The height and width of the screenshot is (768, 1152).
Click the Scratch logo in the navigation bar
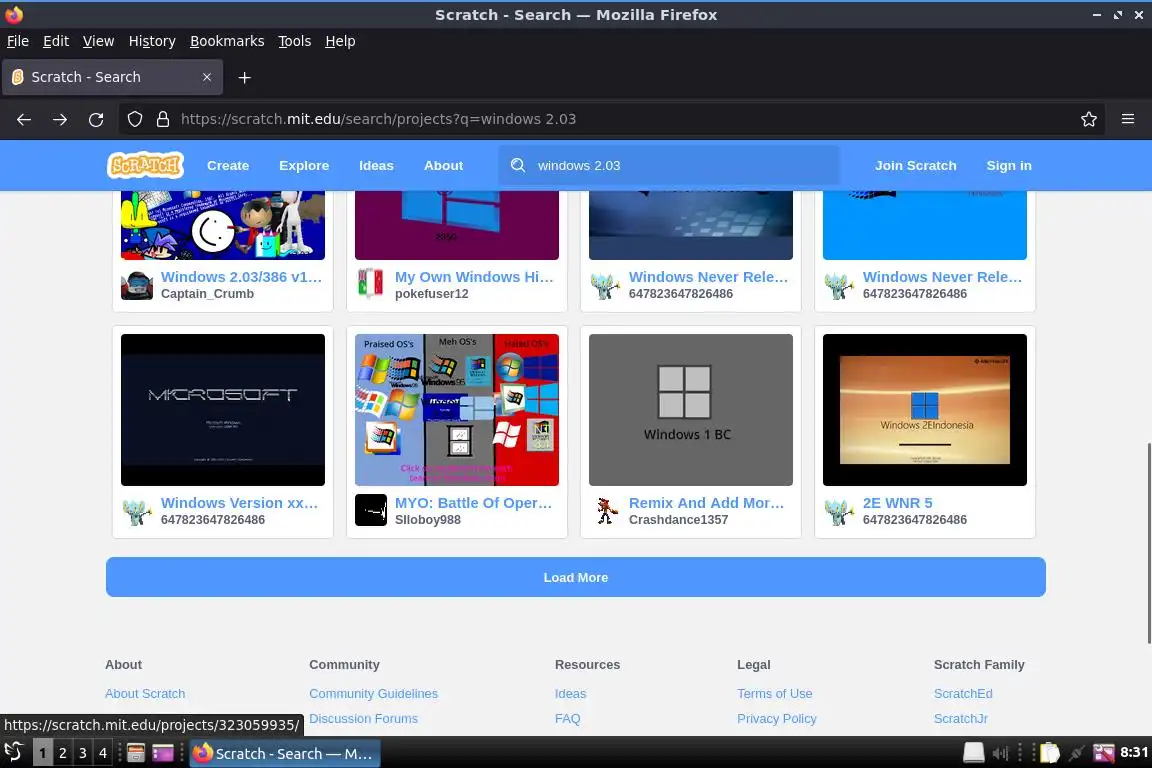[x=145, y=165]
